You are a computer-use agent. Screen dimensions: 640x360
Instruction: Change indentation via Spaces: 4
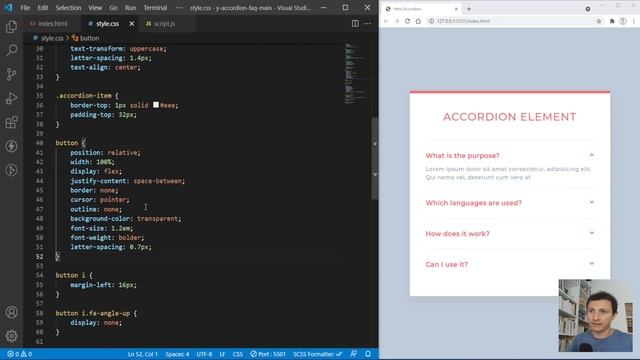pyautogui.click(x=177, y=354)
